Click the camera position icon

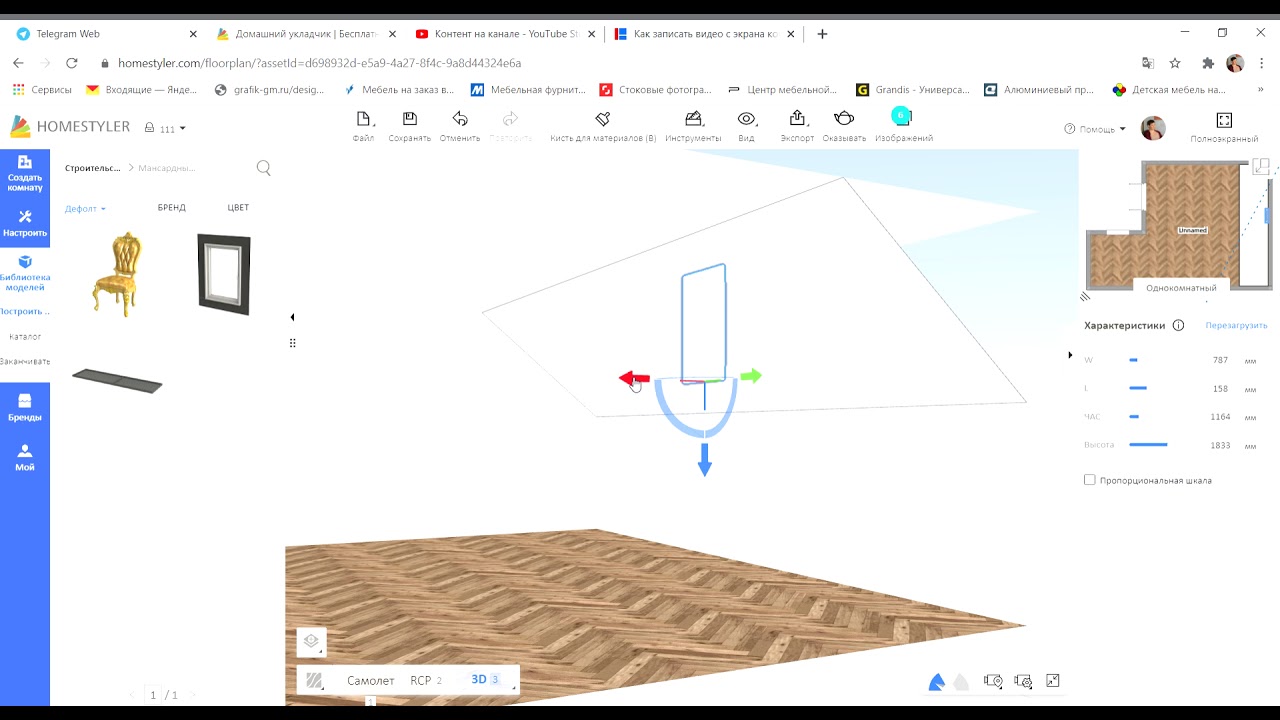click(993, 681)
